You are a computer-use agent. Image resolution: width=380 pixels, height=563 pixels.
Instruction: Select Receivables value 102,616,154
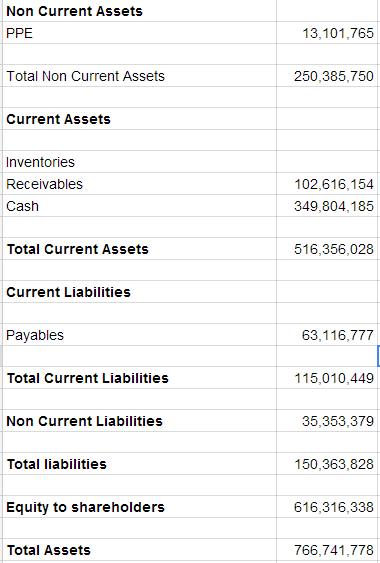tap(334, 184)
